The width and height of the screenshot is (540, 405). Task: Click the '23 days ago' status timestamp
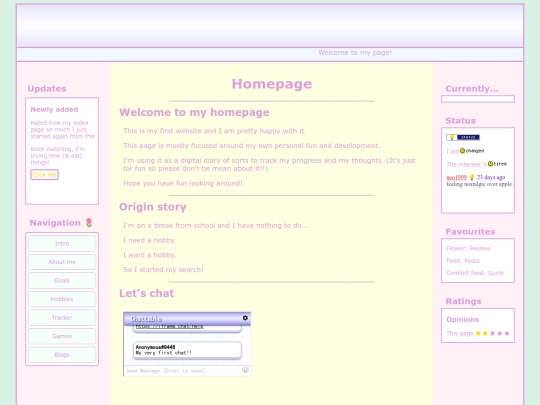pos(491,177)
